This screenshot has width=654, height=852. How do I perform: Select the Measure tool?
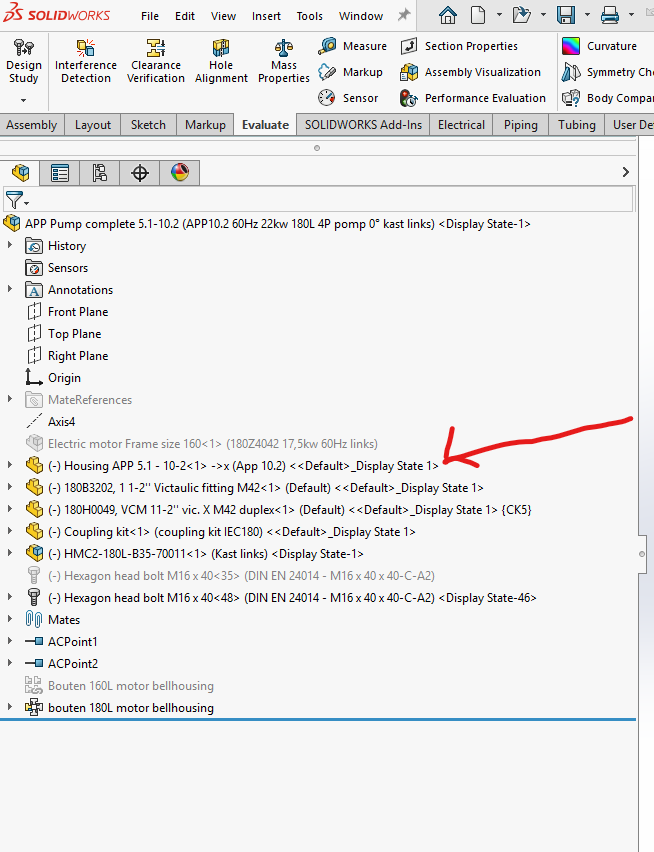[353, 46]
